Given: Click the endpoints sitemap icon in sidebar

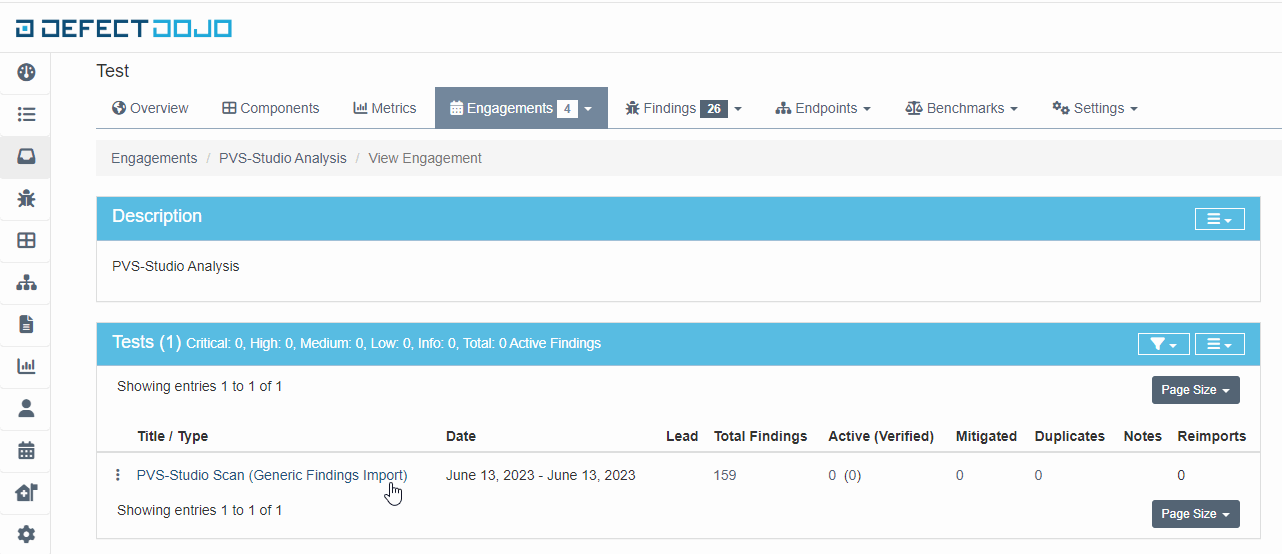Looking at the screenshot, I should (x=26, y=283).
